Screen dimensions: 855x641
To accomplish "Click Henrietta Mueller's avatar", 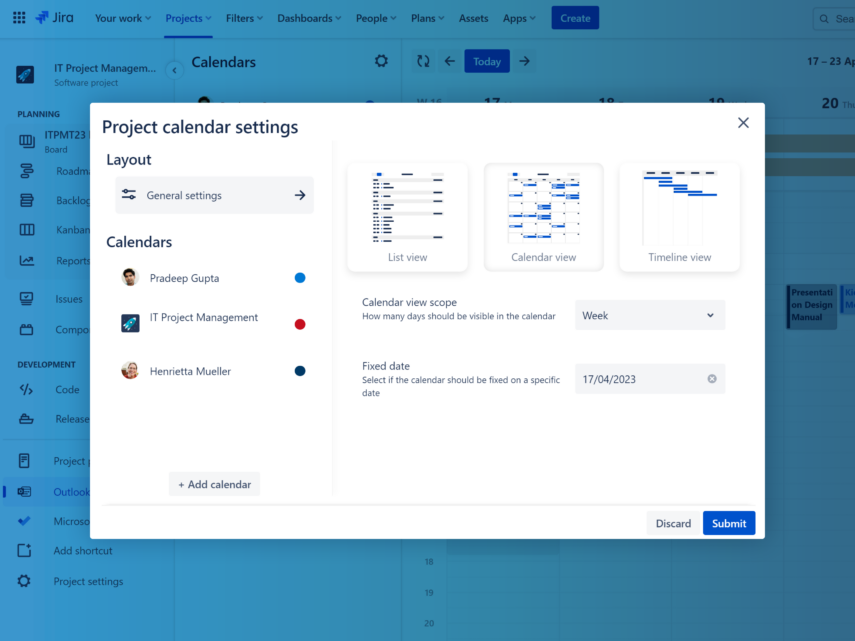I will pos(130,371).
